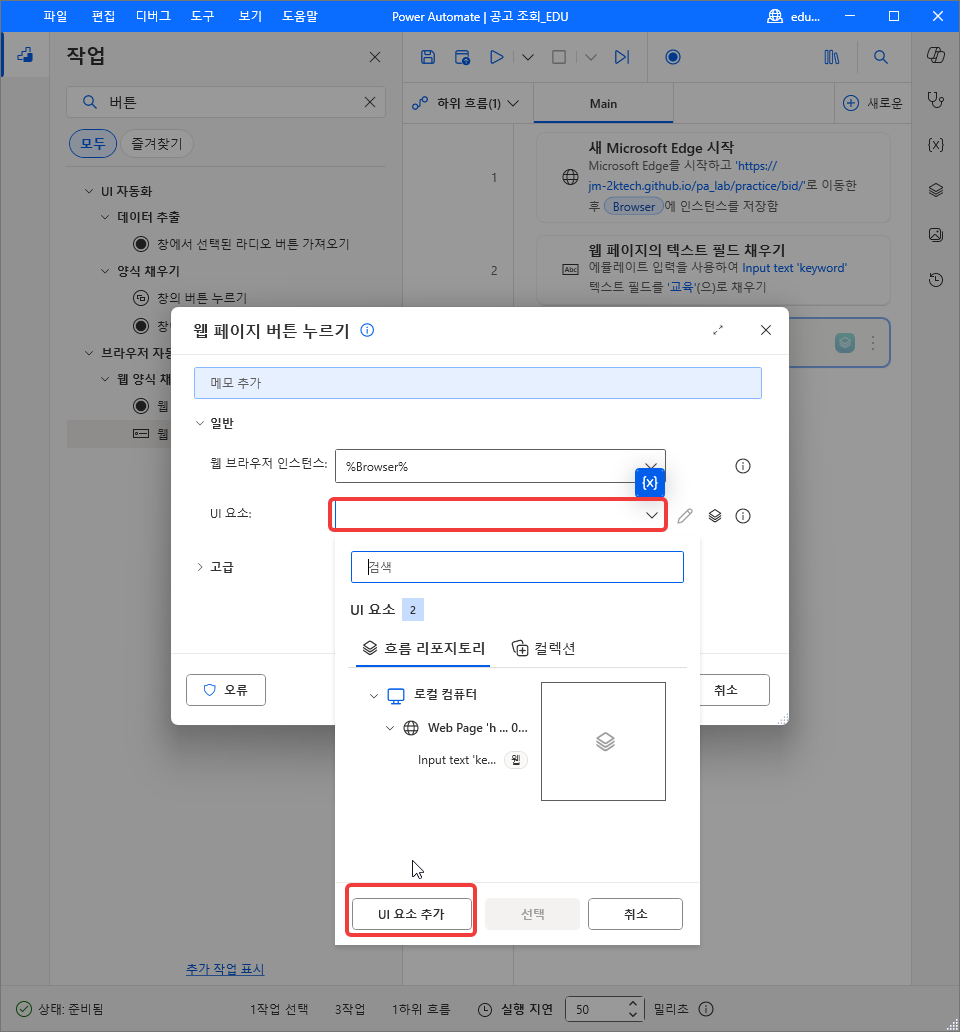Clear the 버튼 search text
This screenshot has height=1032, width=960.
(370, 102)
